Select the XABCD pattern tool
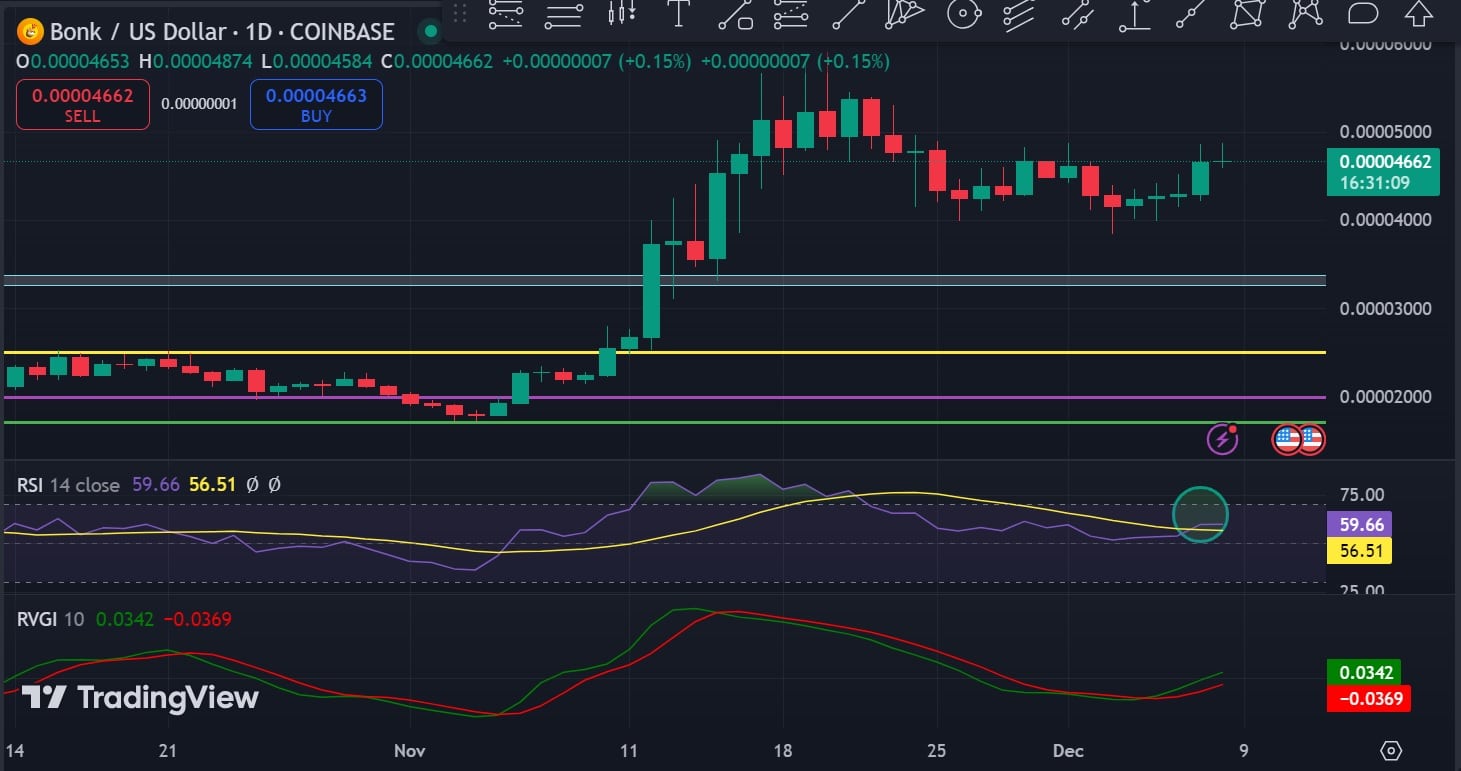The image size is (1461, 771). pyautogui.click(x=1248, y=13)
